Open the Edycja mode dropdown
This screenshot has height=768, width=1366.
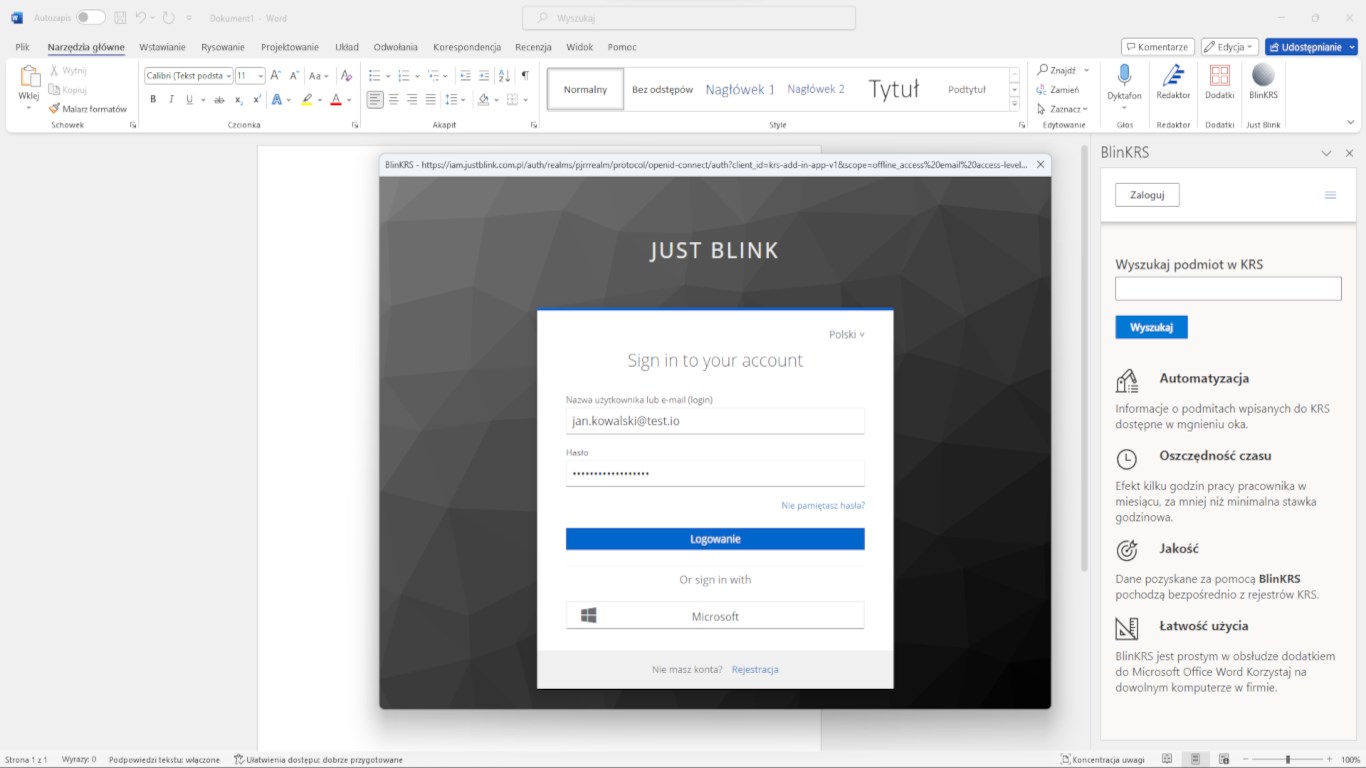click(x=1229, y=47)
